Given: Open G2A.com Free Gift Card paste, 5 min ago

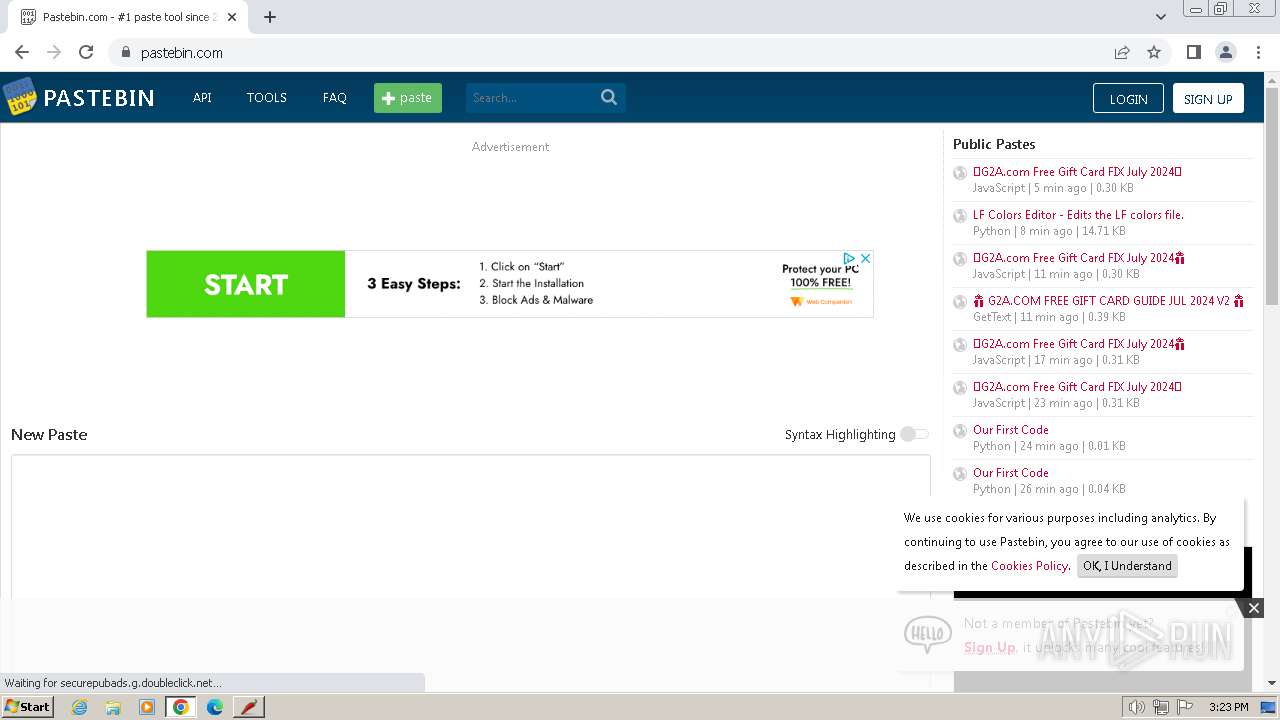Looking at the screenshot, I should pos(1077,172).
